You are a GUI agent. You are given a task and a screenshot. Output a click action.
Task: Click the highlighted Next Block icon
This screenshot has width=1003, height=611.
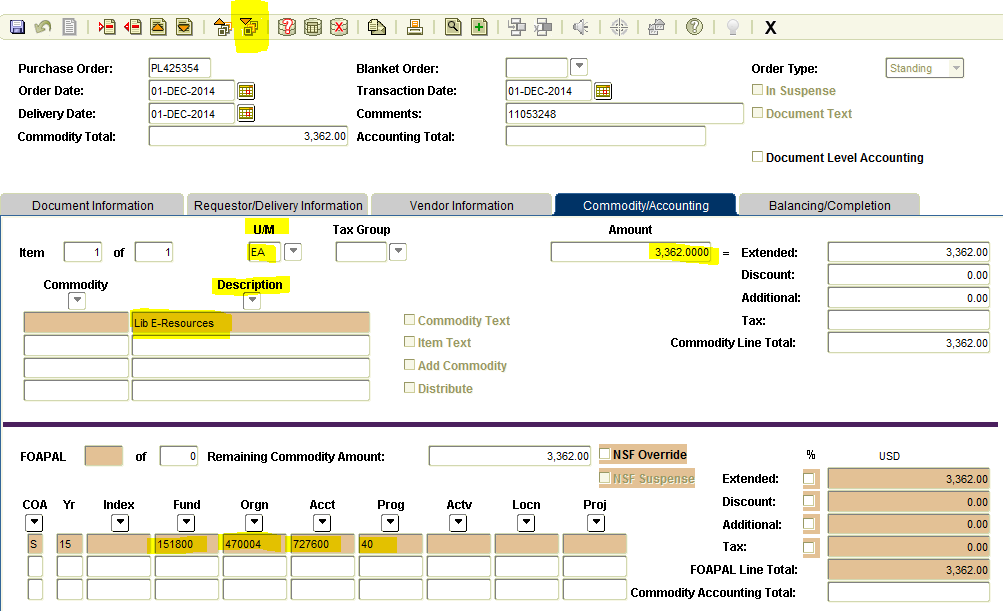click(249, 27)
